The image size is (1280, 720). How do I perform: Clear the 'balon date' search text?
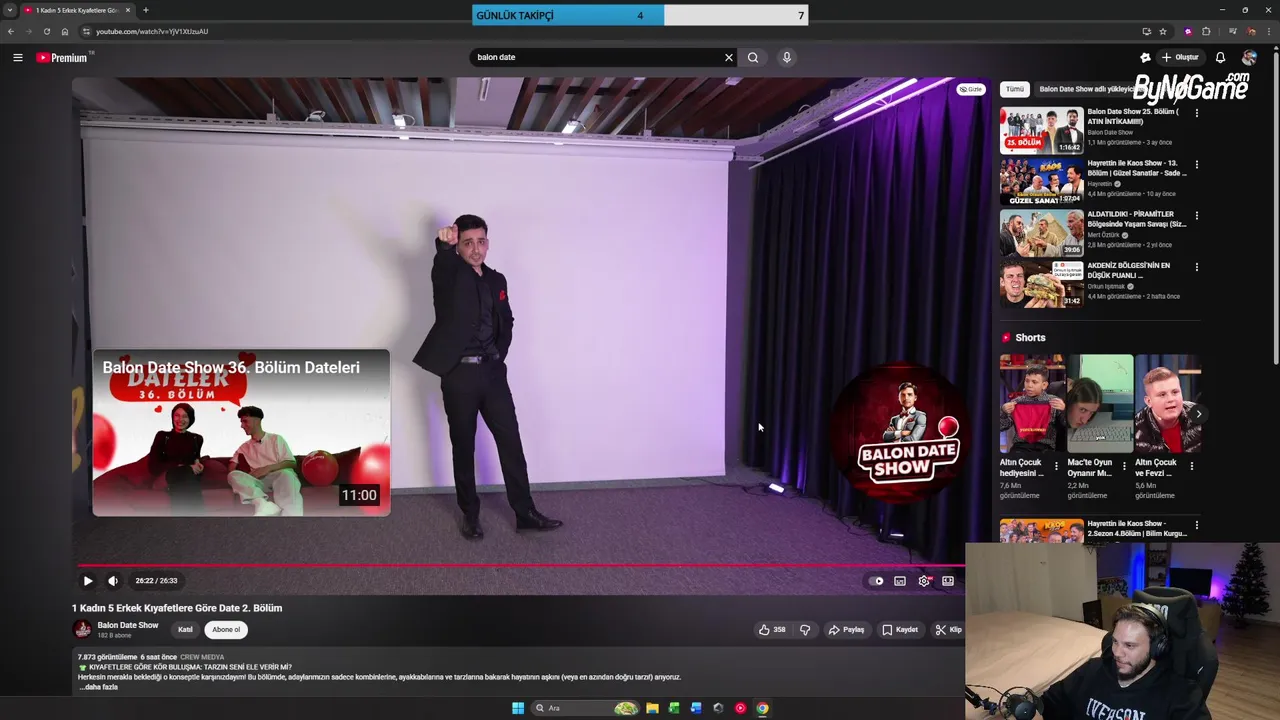(x=729, y=57)
